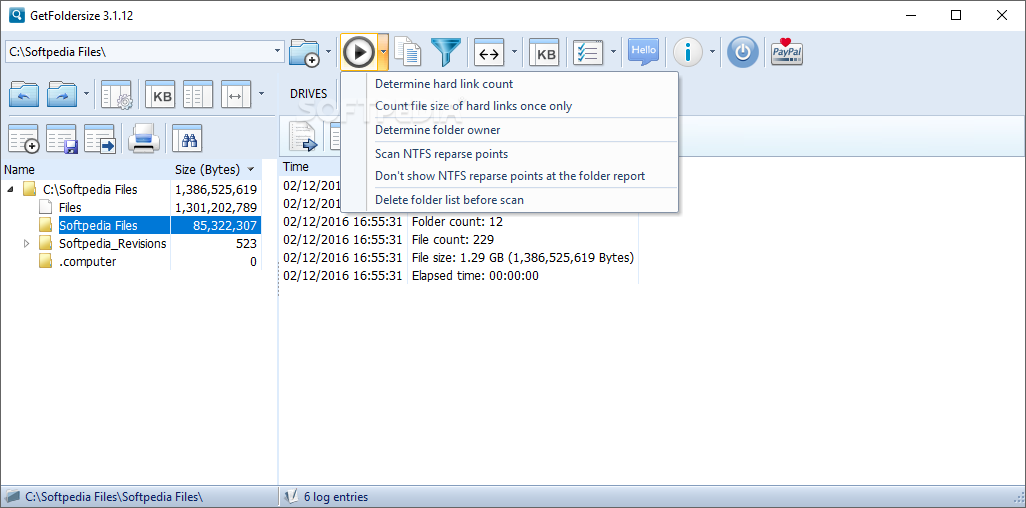Screen dimensions: 1026x508
Task: Click the column width arrows icon in top toolbar
Action: [489, 53]
